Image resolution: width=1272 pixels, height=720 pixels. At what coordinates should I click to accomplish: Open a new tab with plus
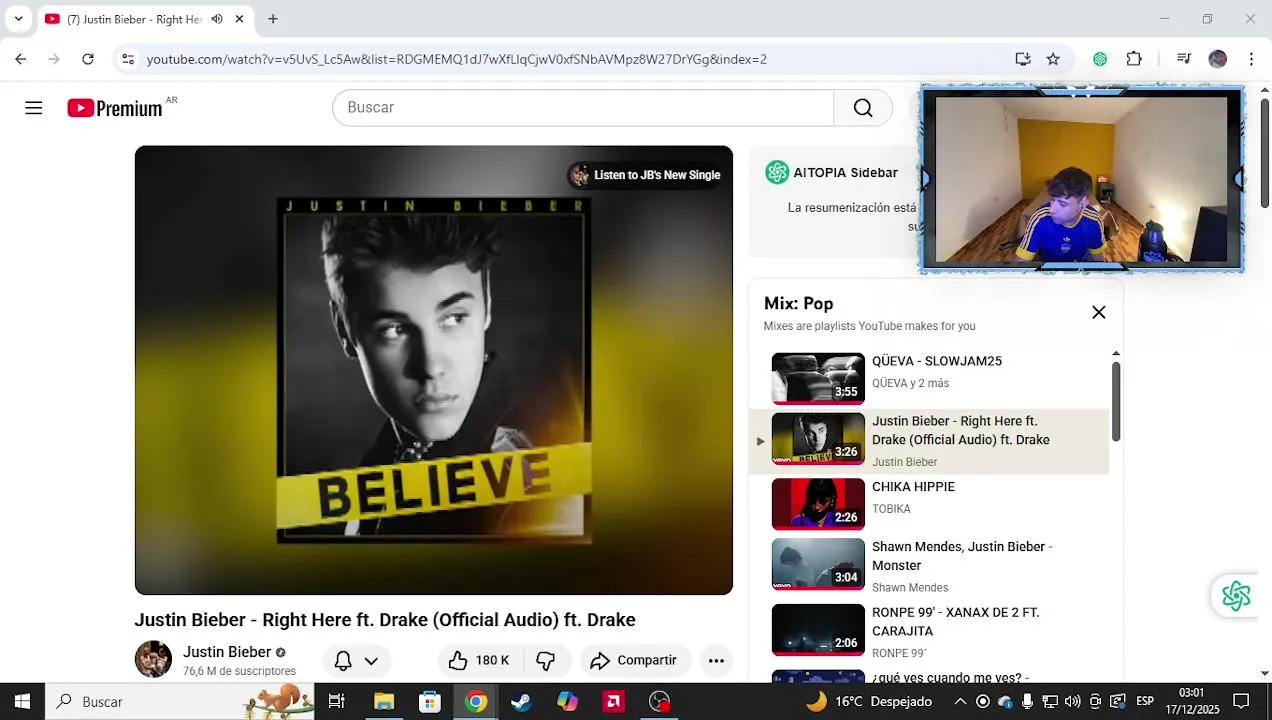[273, 19]
